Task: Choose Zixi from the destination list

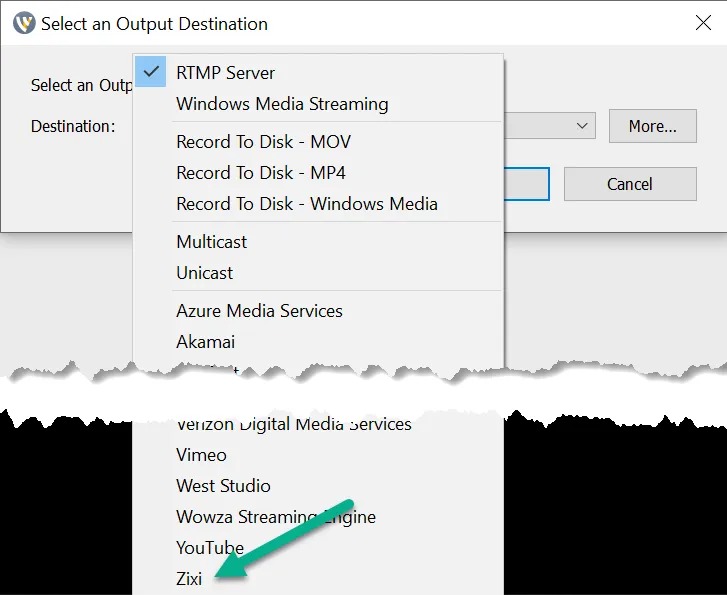Action: (x=318, y=579)
